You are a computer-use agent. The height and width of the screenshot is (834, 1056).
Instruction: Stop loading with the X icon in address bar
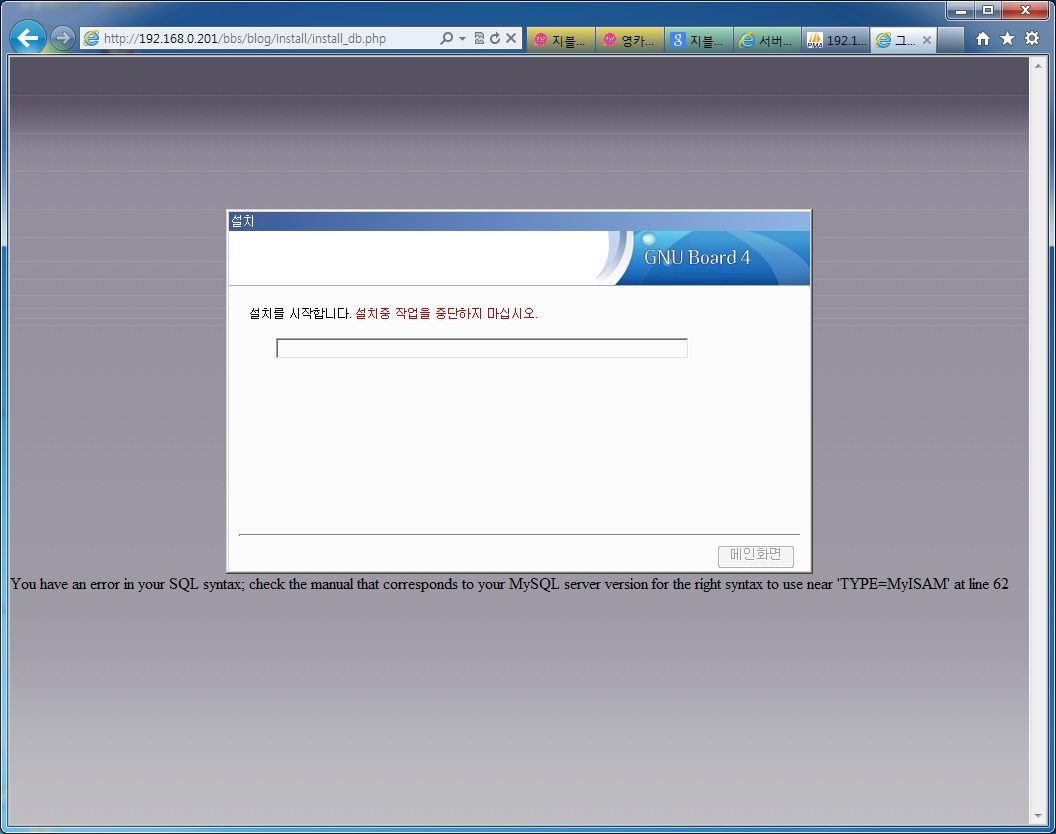[x=511, y=38]
